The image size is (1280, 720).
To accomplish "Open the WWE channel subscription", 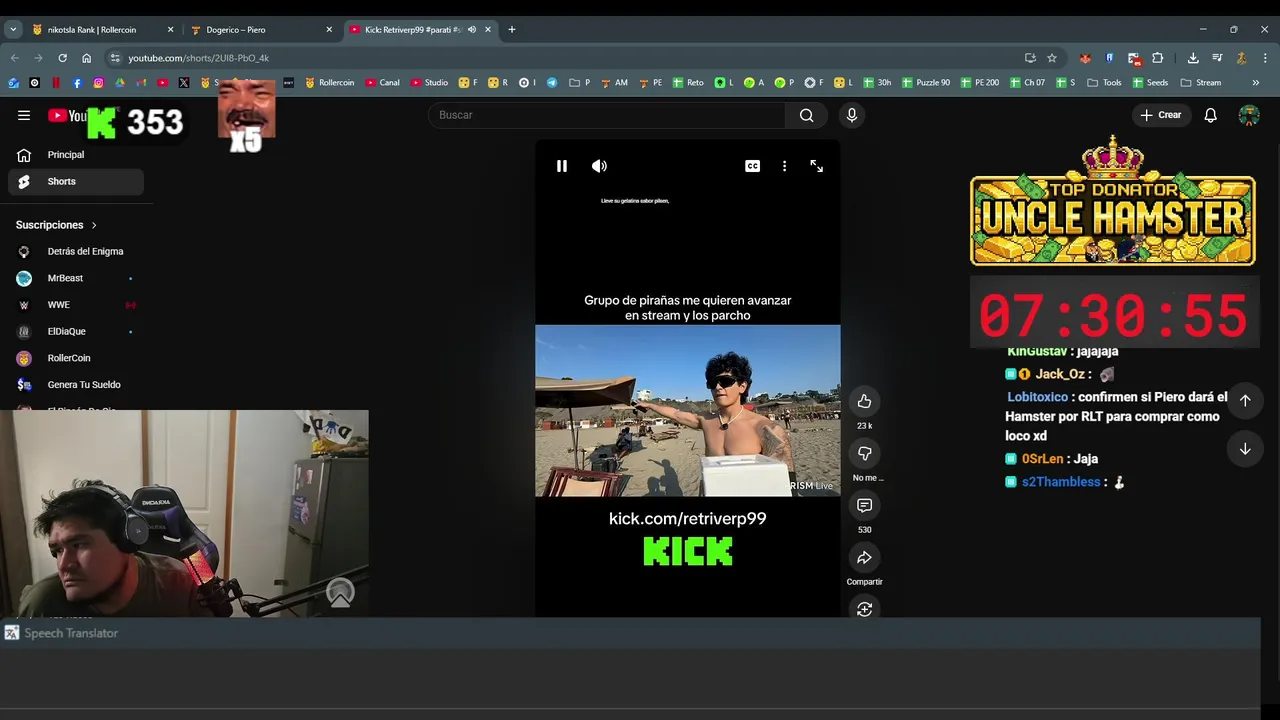I will [76, 305].
